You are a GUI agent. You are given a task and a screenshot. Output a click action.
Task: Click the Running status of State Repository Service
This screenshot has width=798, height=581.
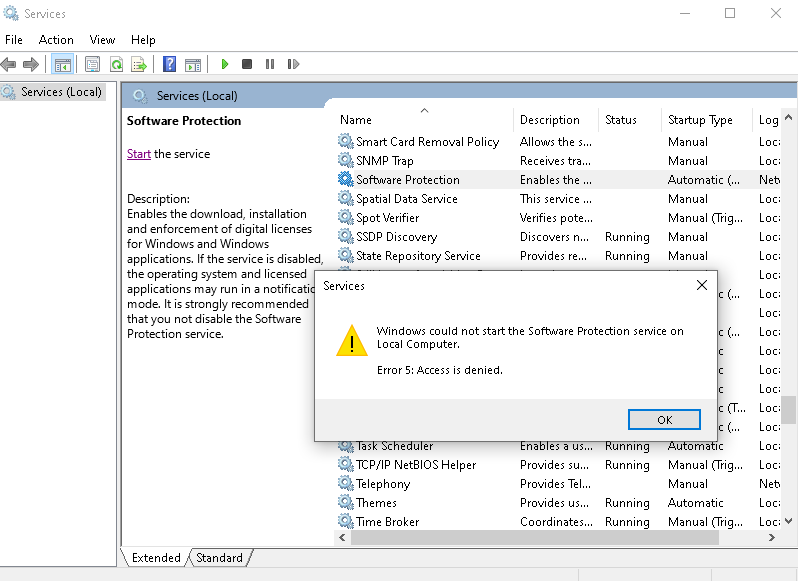627,255
